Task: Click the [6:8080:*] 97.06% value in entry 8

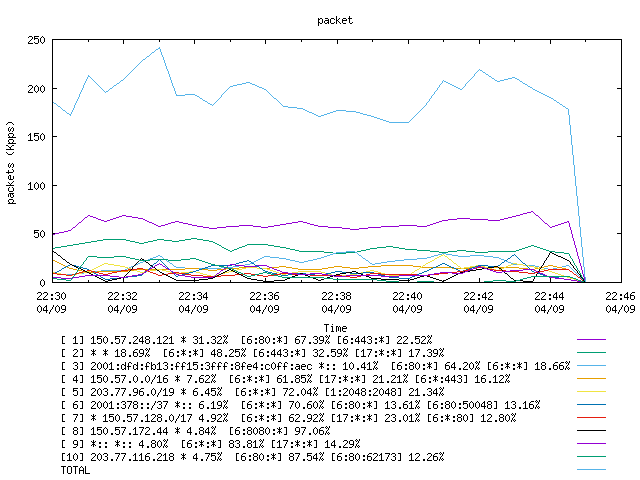Action: pos(280,431)
